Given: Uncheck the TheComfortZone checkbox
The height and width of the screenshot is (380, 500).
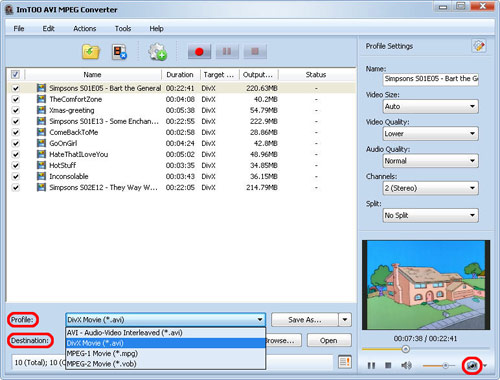Looking at the screenshot, I should pos(15,99).
